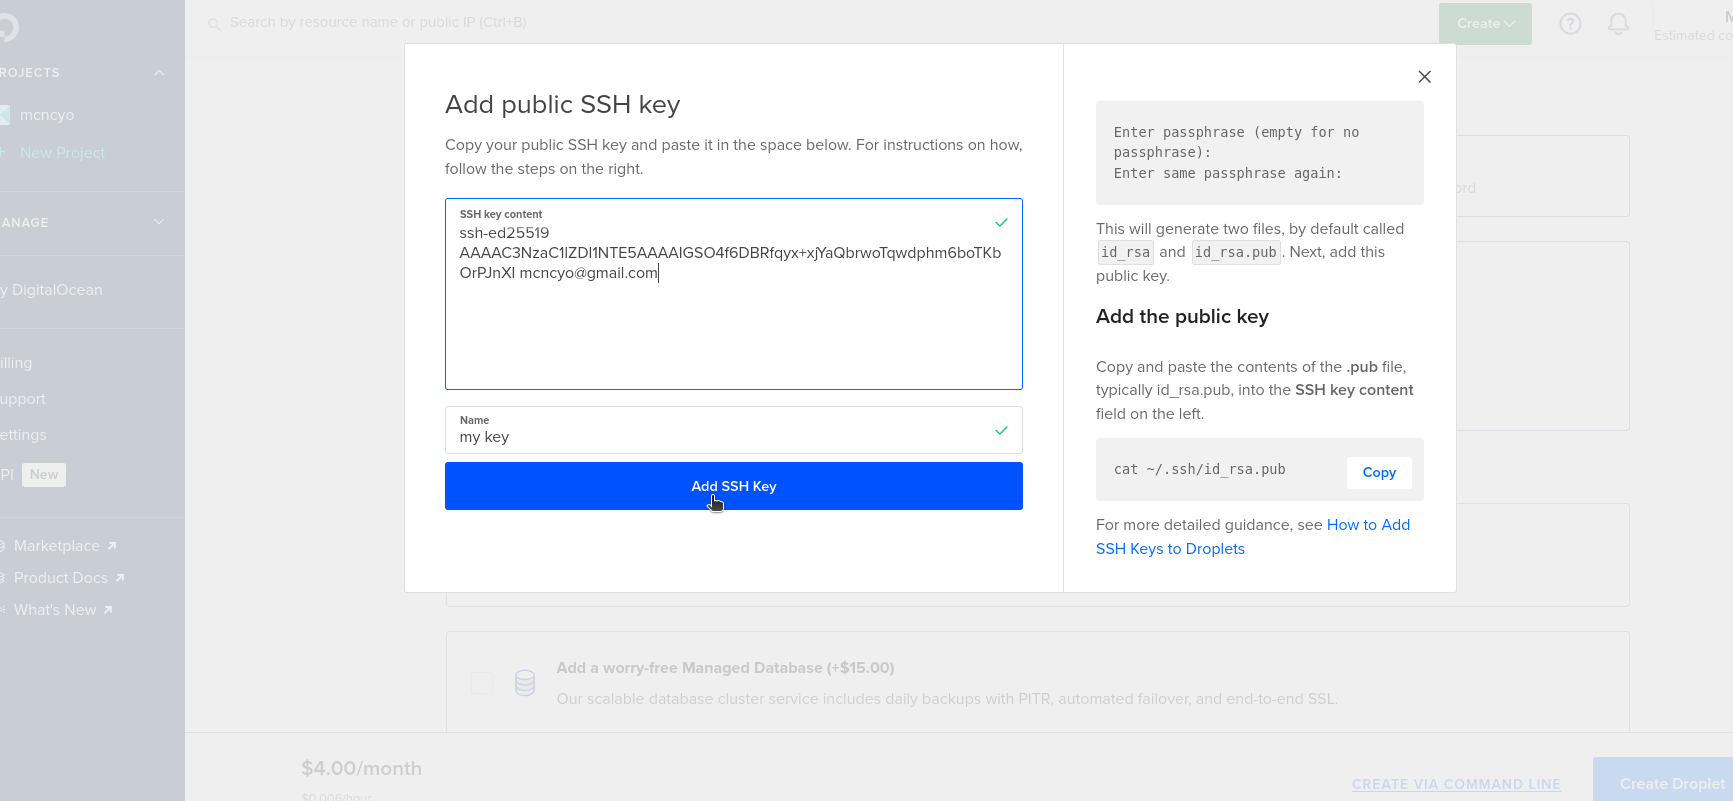Click the $4.00/month price text
1733x801 pixels.
362,768
